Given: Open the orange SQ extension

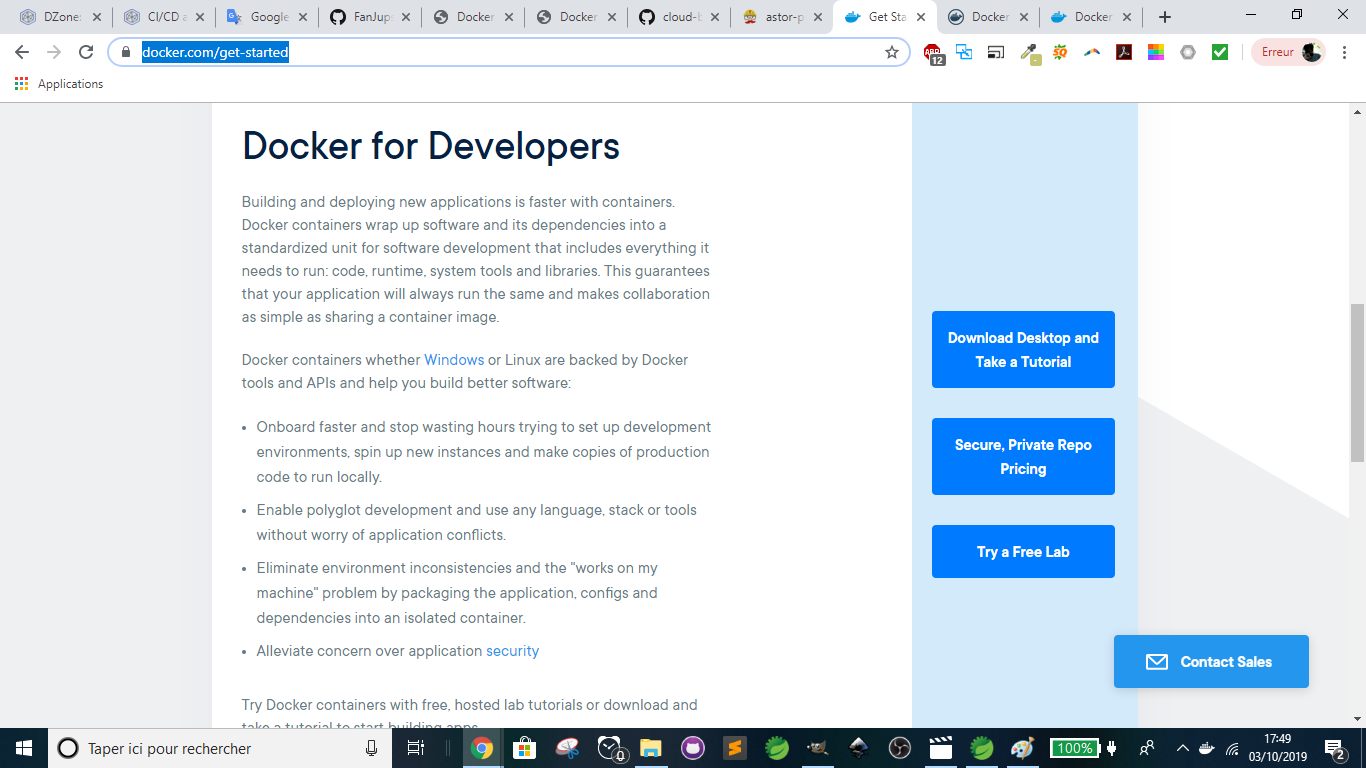Looking at the screenshot, I should coord(1060,52).
